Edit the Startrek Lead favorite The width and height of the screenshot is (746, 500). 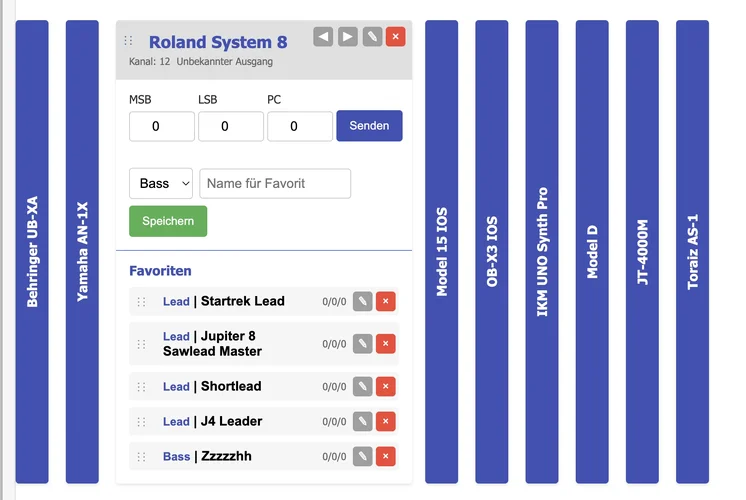[x=362, y=301]
